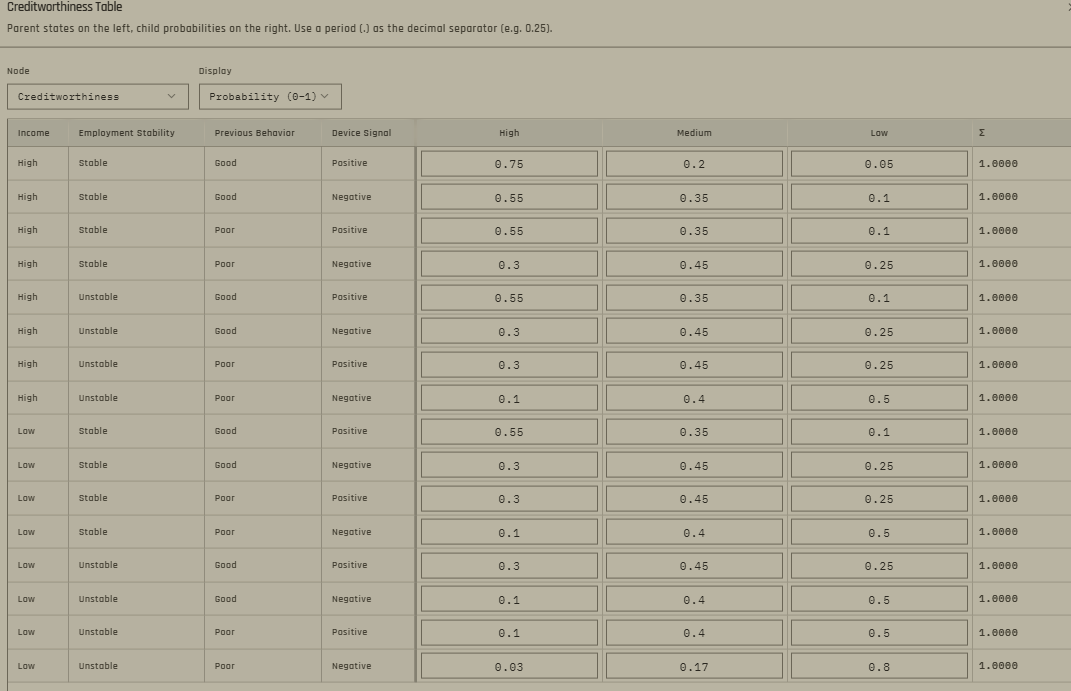Edit High probability field showing 0.75

coord(509,164)
